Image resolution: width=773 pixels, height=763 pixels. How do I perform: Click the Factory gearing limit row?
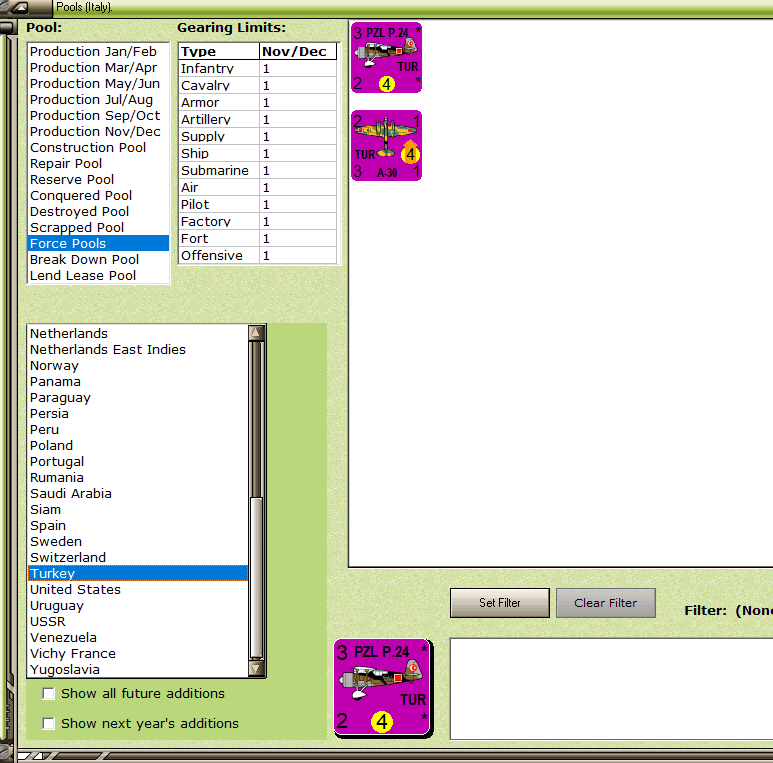tap(258, 222)
